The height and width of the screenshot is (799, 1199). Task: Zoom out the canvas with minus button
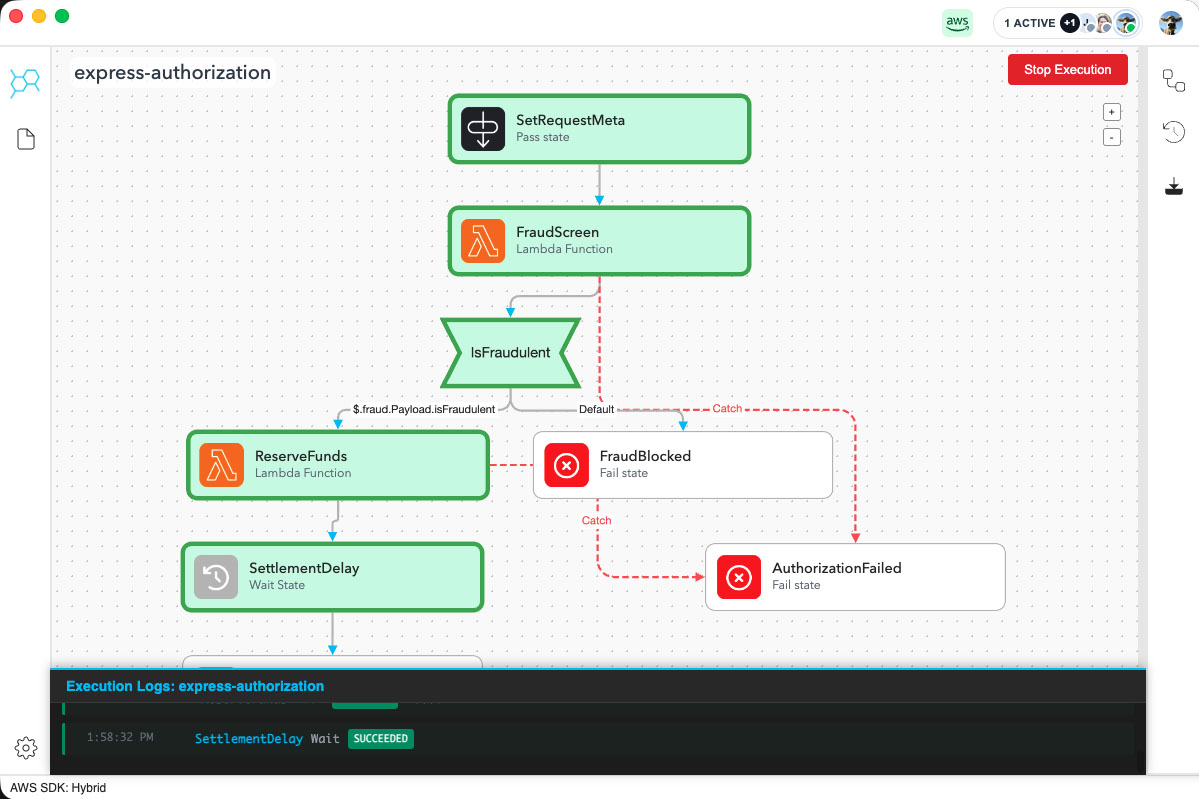pyautogui.click(x=1112, y=138)
